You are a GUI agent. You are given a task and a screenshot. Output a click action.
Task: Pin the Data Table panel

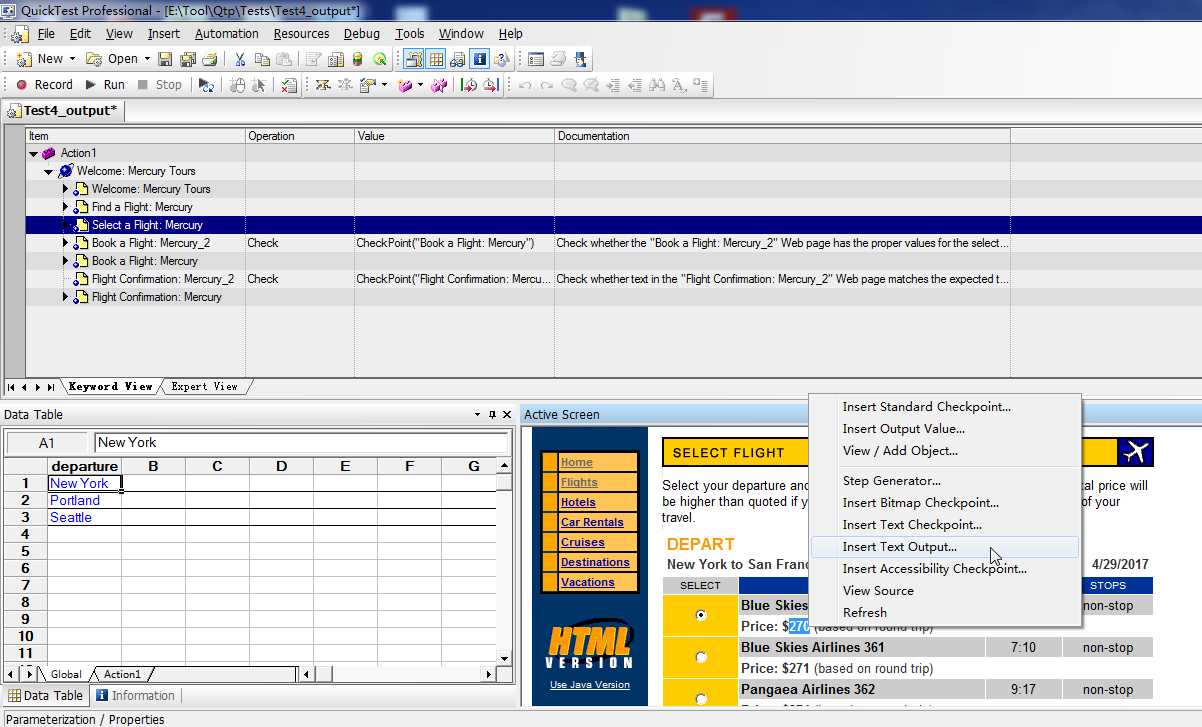492,414
